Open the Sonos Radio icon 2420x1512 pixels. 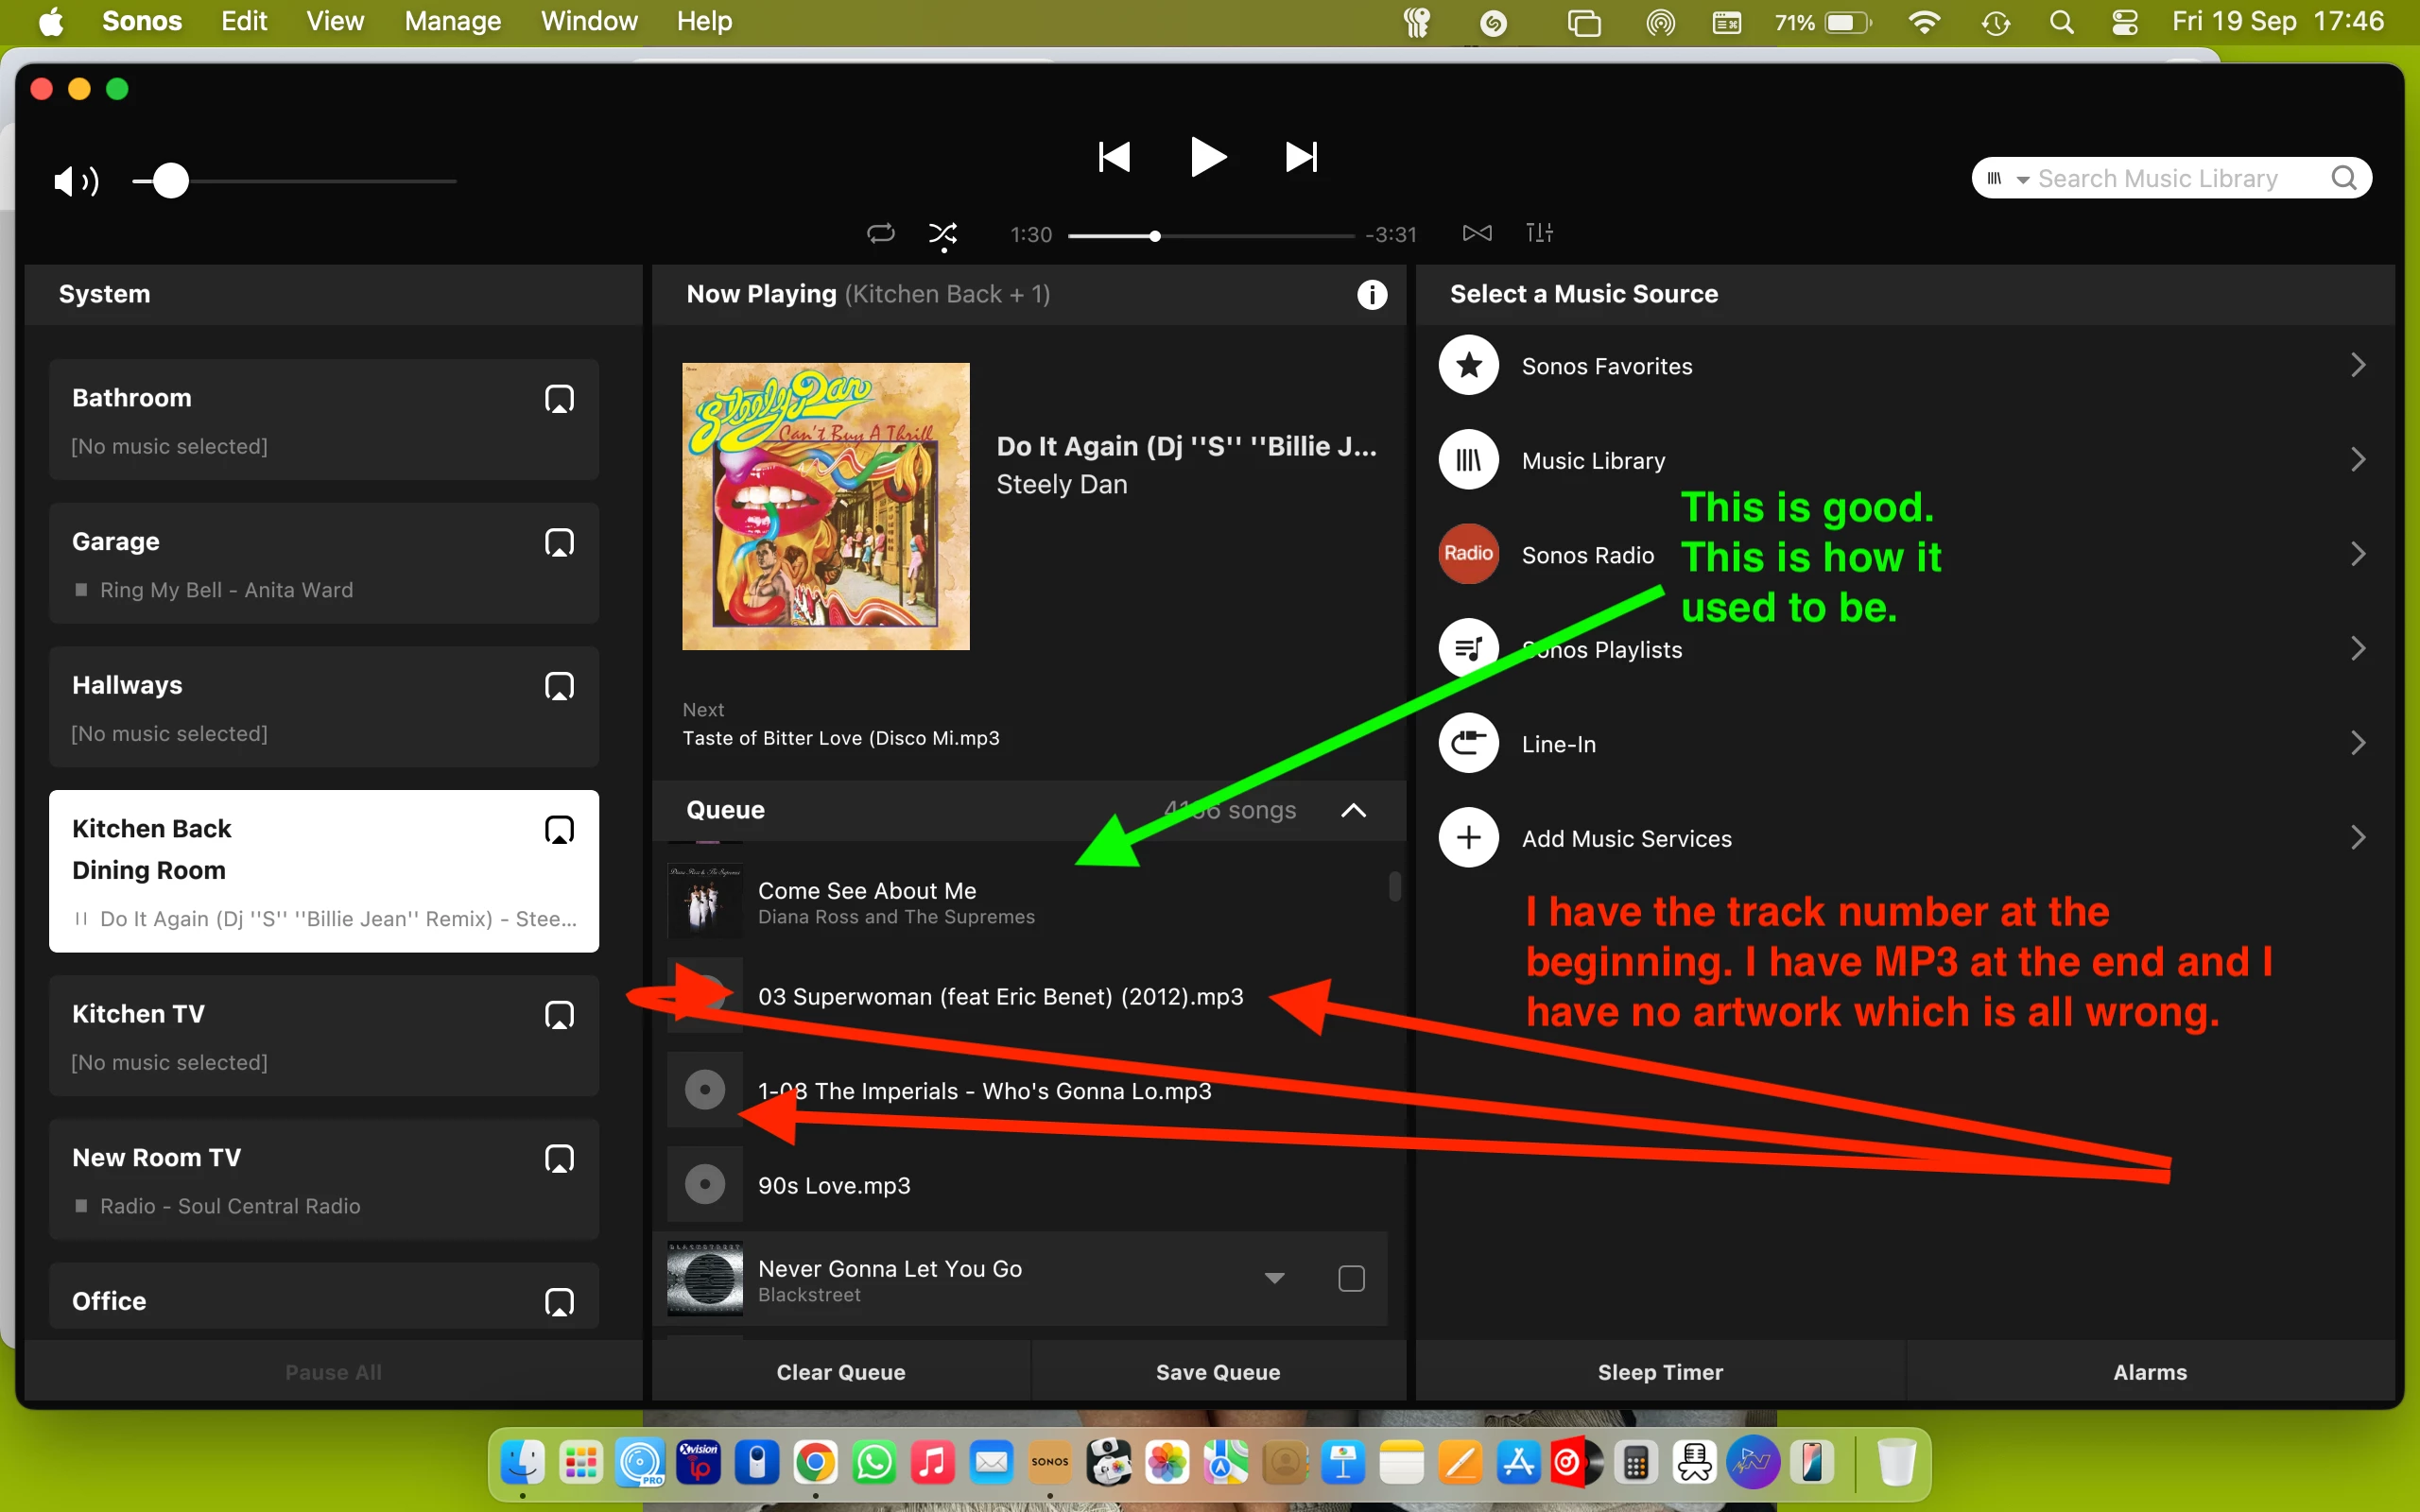[1468, 554]
